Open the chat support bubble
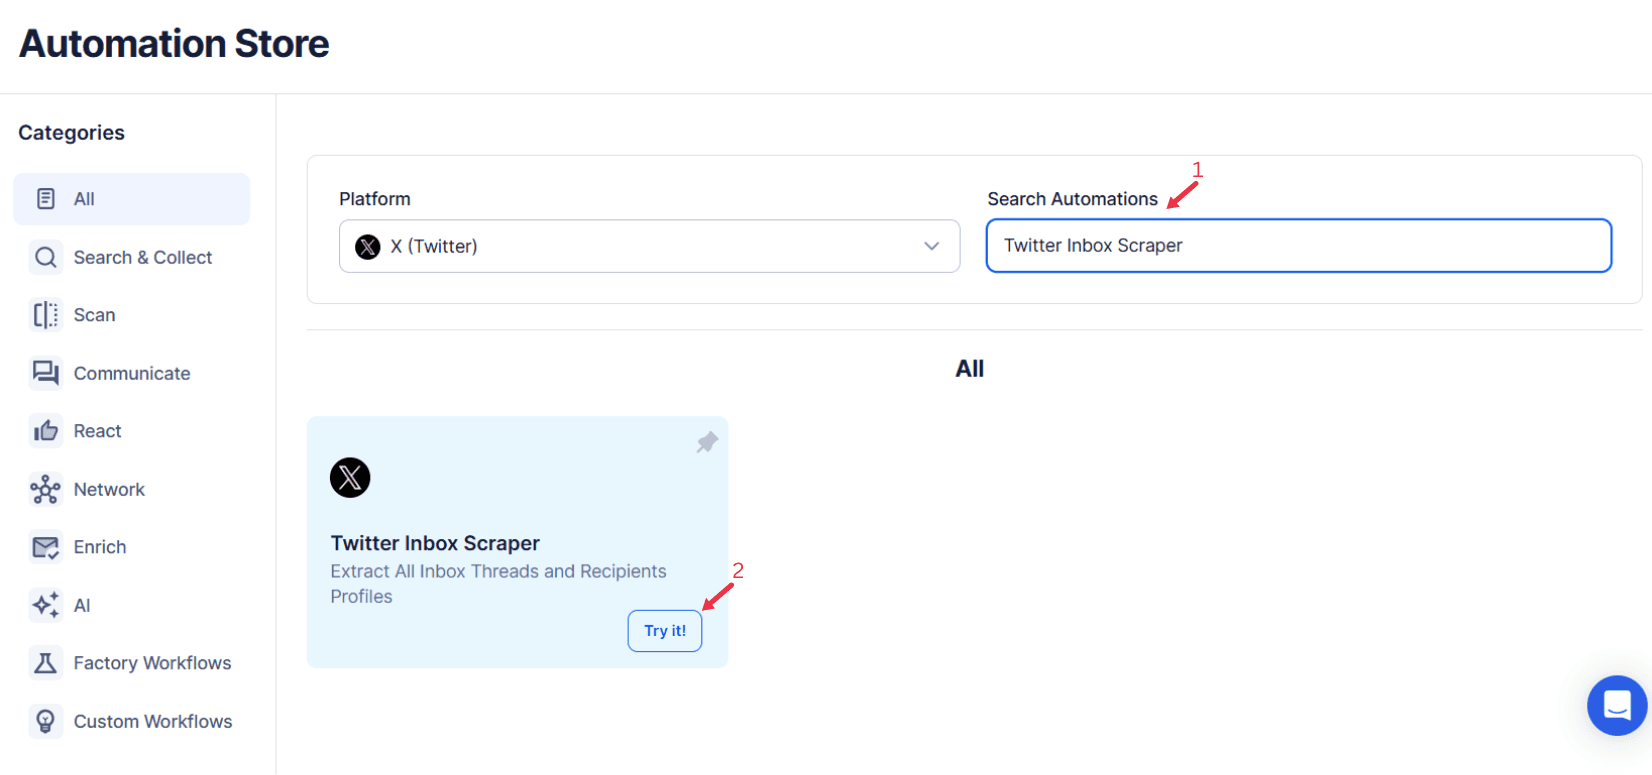Viewport: 1652px width, 775px height. point(1617,705)
